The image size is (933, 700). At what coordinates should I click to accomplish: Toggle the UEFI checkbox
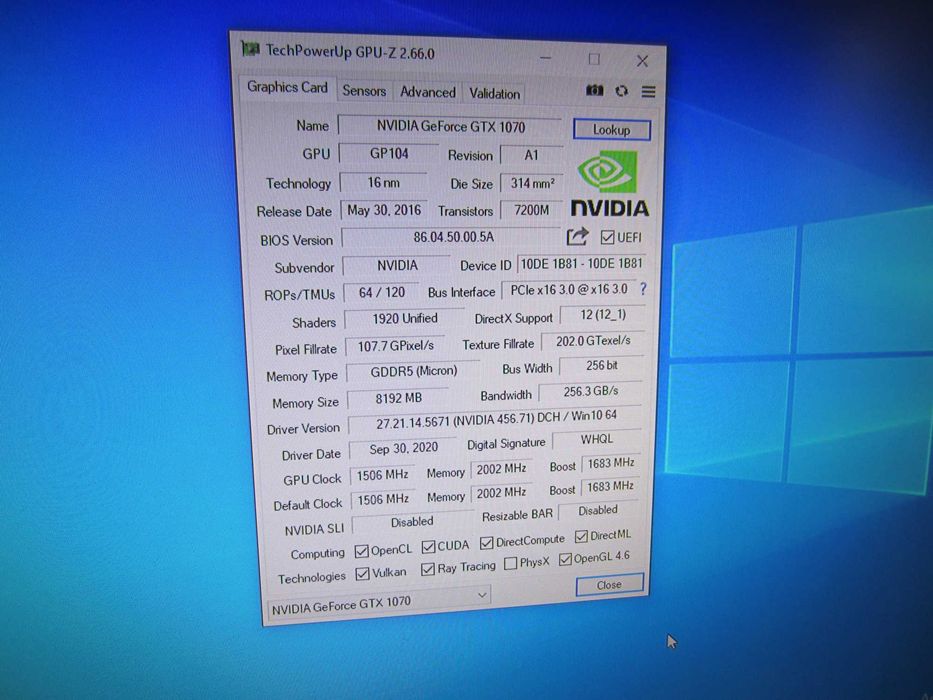tap(607, 238)
